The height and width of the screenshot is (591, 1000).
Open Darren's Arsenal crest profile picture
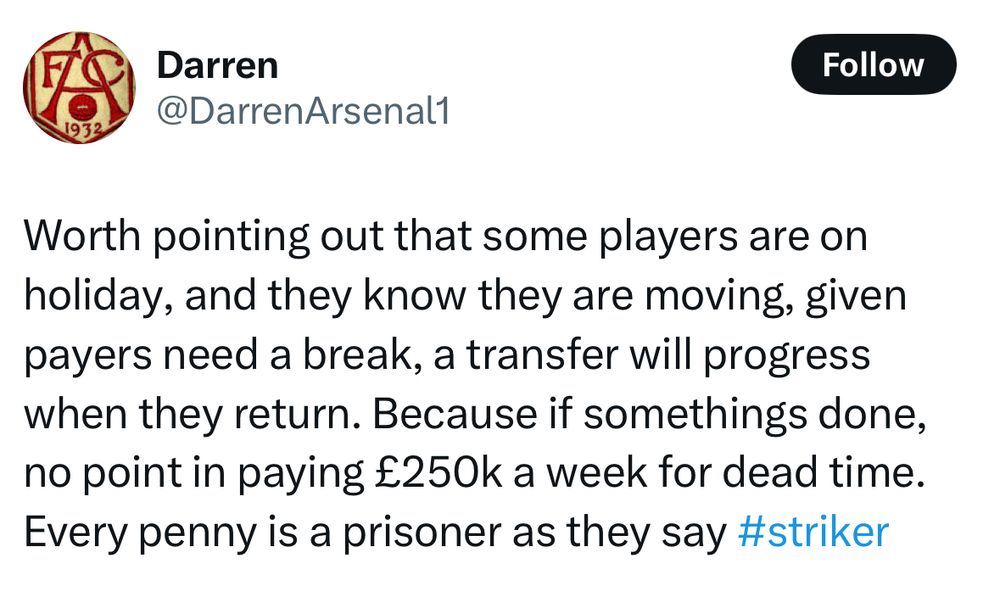[79, 88]
